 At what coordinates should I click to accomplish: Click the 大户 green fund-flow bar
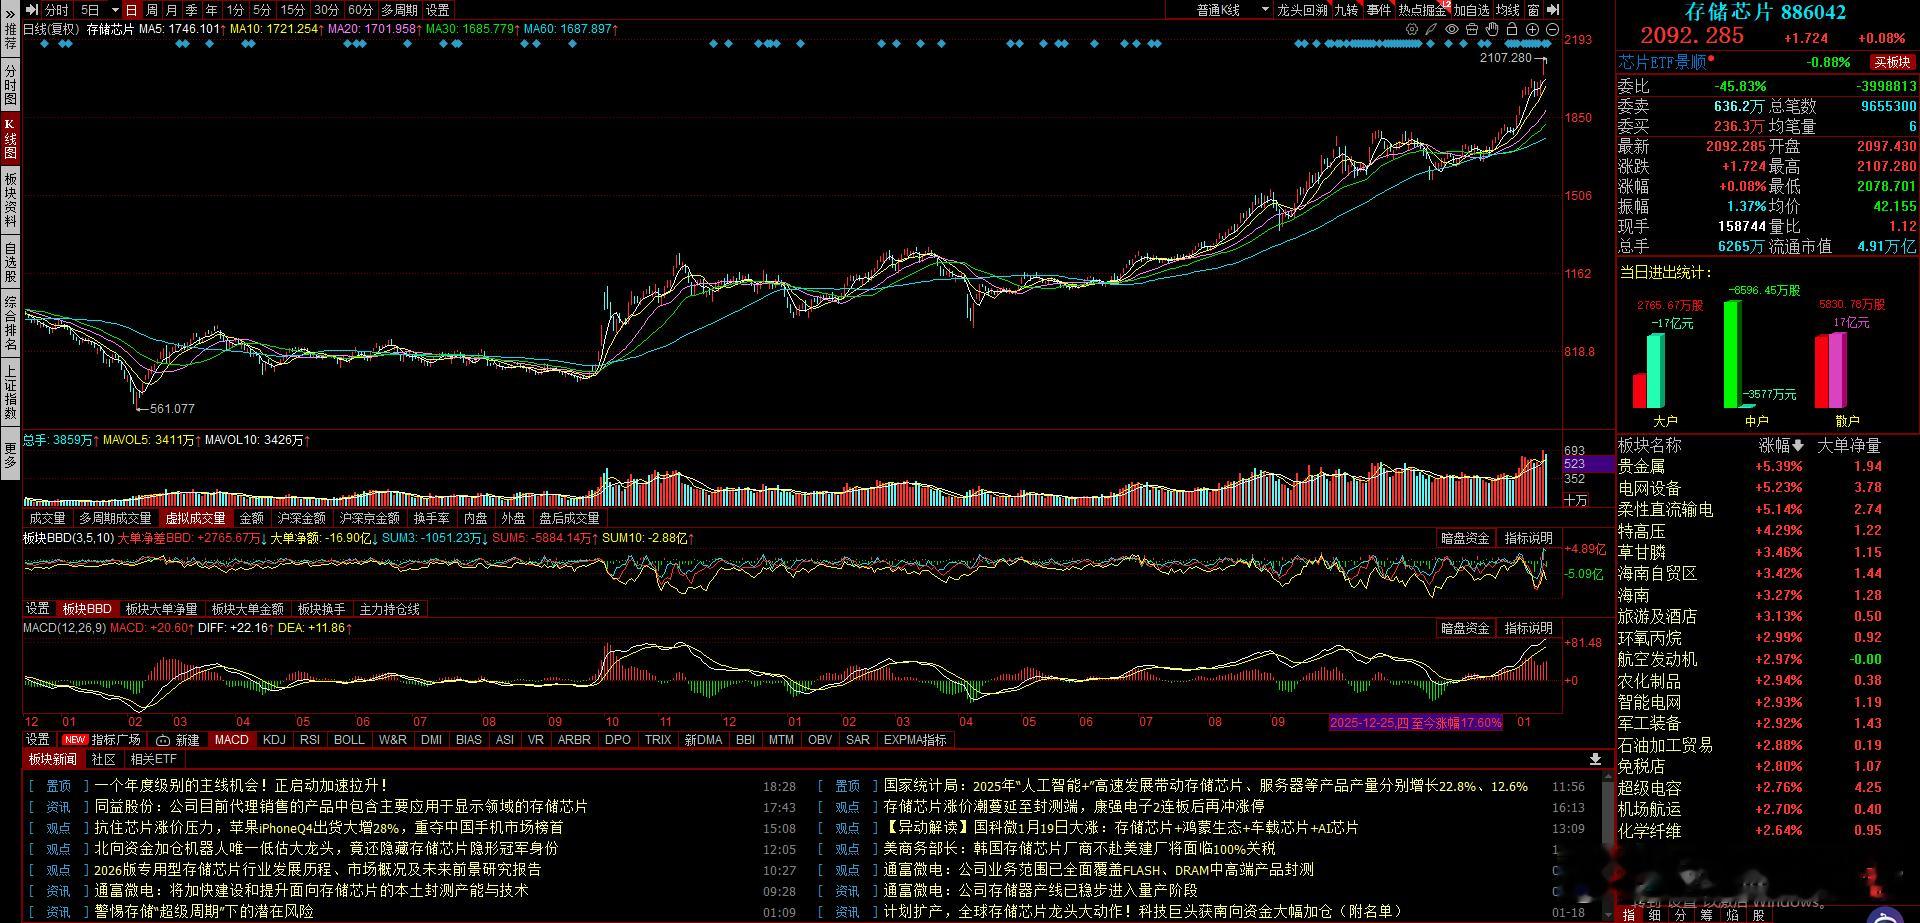pos(1656,371)
